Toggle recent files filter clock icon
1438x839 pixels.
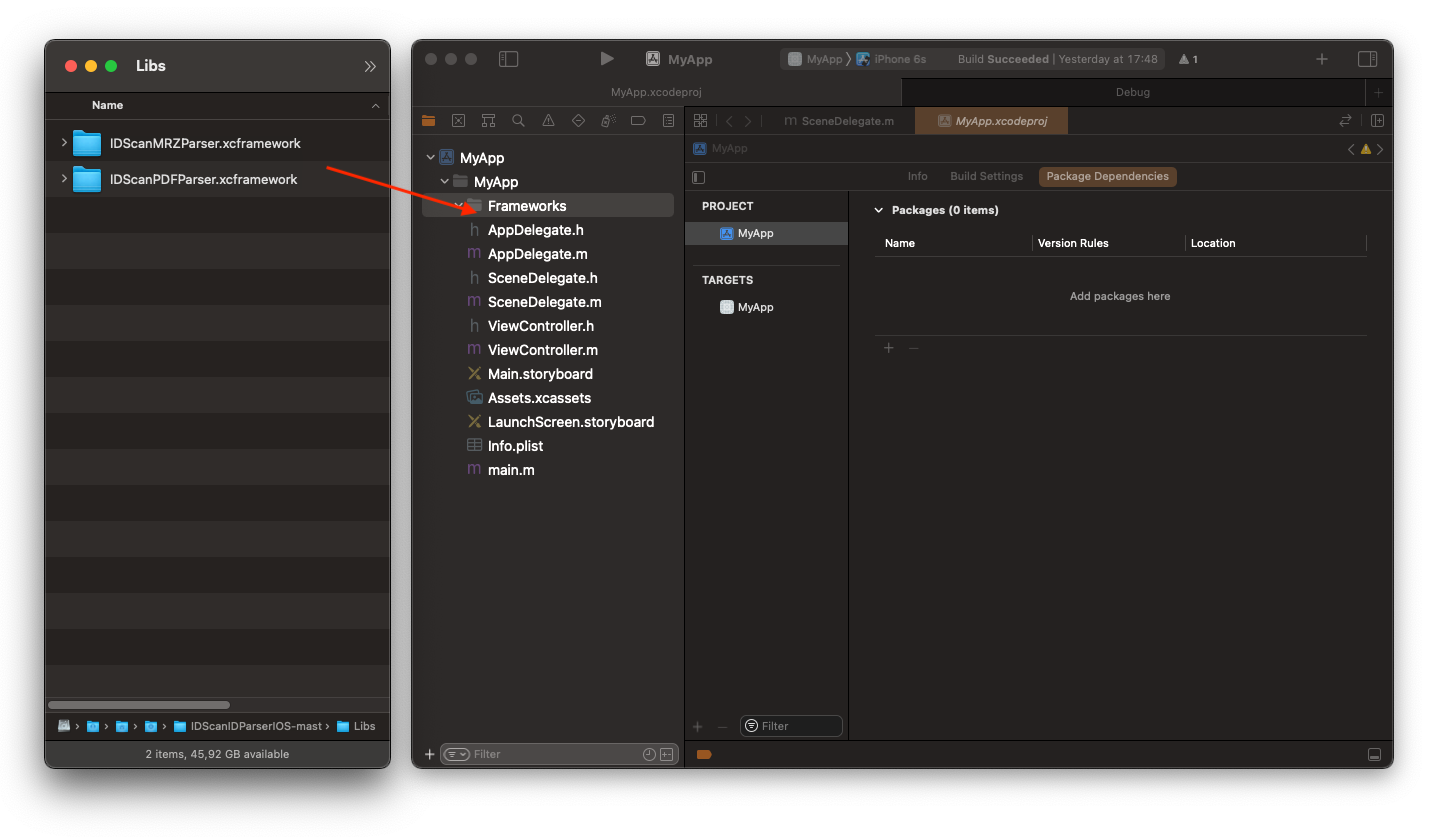coord(649,754)
